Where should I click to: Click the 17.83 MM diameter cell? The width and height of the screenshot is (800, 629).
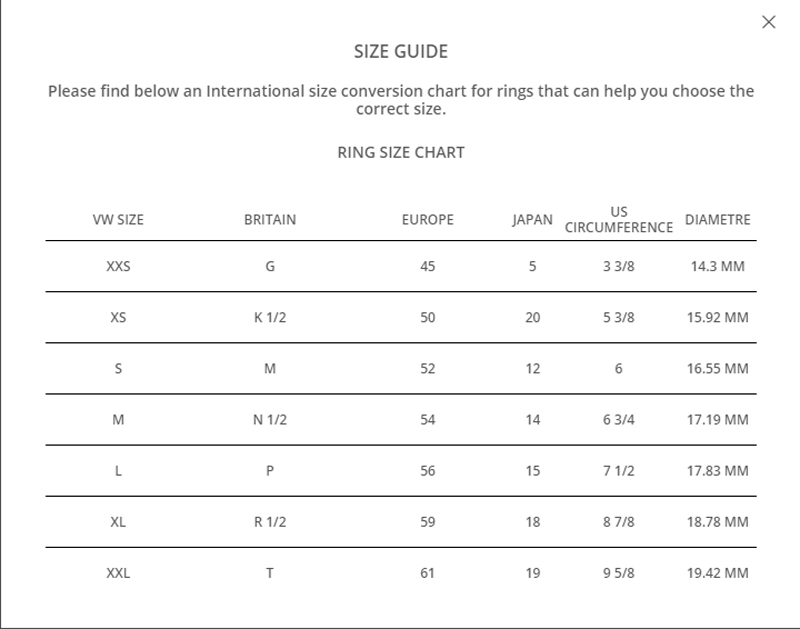tap(717, 471)
